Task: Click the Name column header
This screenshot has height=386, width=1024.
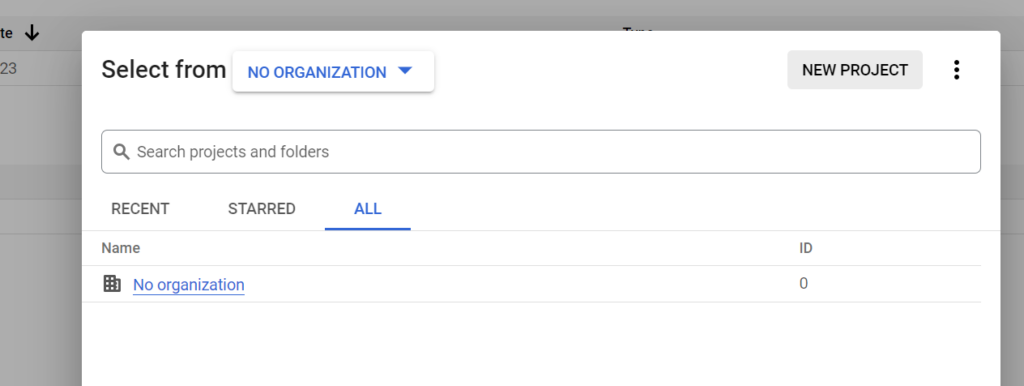Action: [x=121, y=248]
